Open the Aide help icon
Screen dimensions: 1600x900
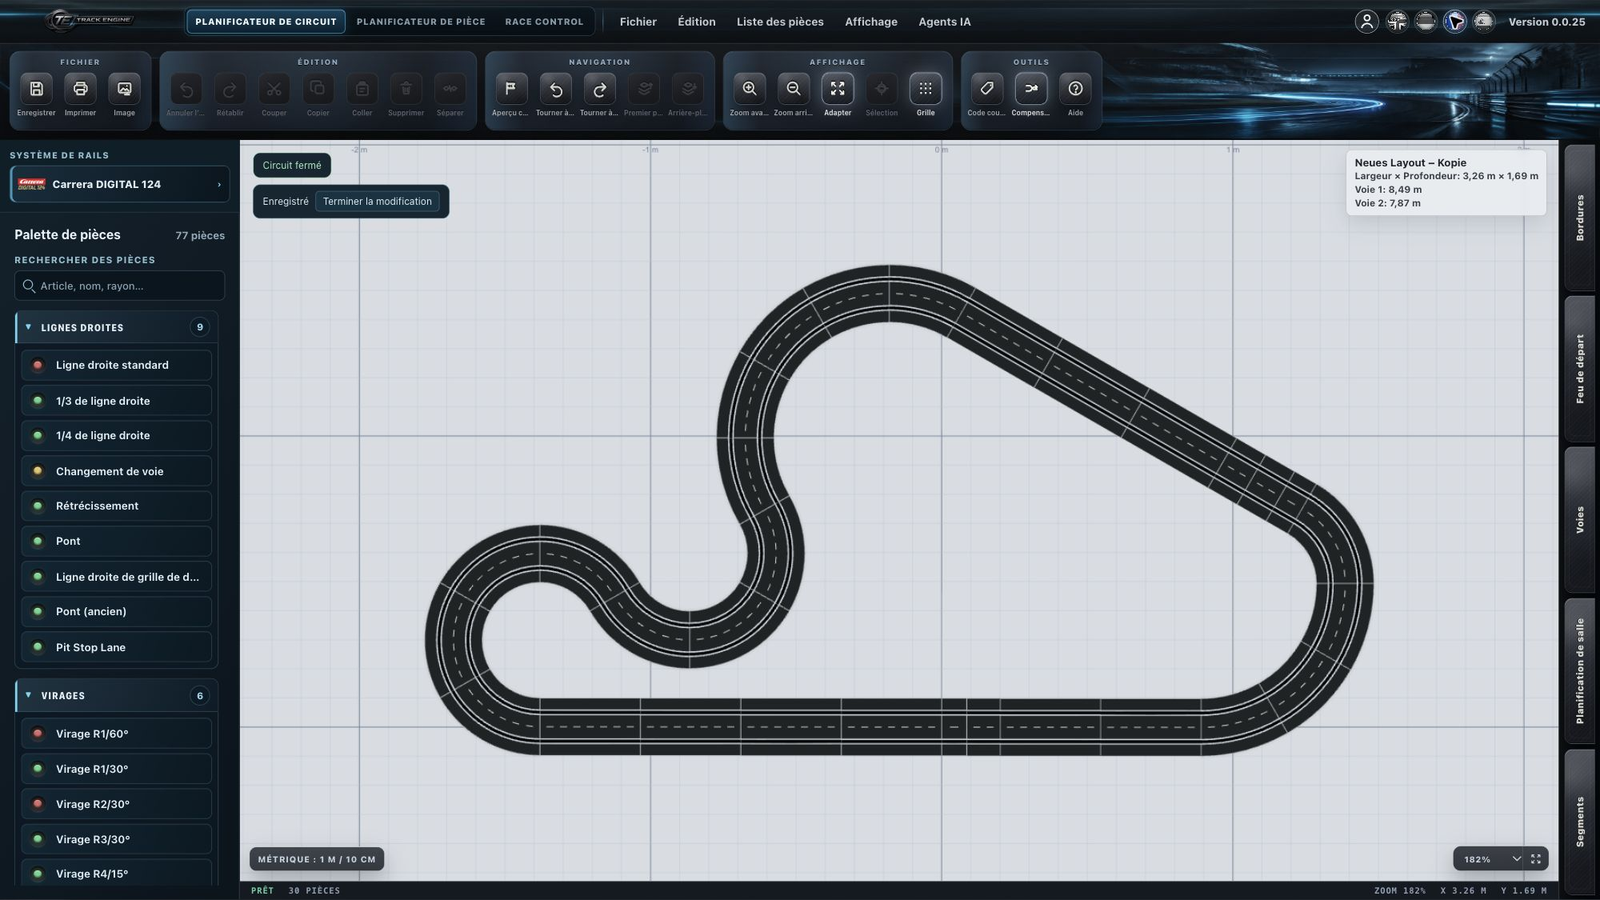point(1075,89)
